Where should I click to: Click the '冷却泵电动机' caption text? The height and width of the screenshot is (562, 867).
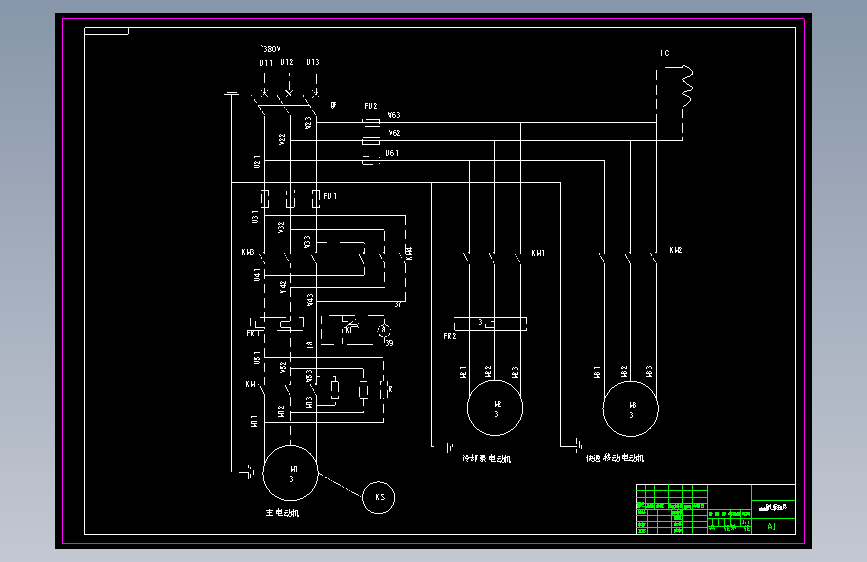point(487,459)
